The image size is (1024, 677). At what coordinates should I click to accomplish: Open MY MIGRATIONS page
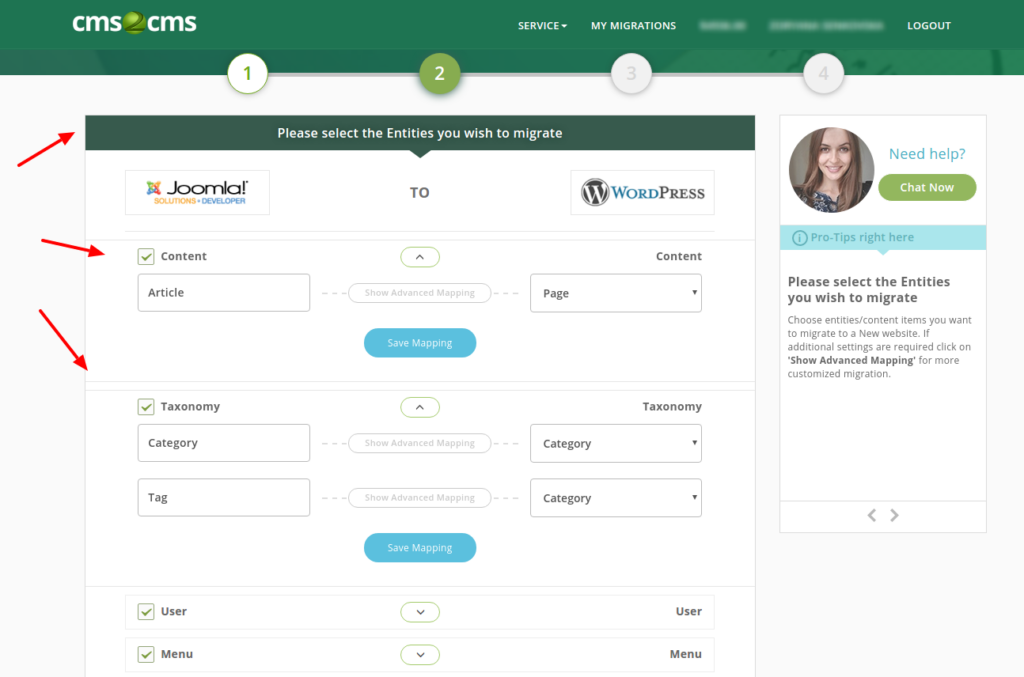(633, 25)
